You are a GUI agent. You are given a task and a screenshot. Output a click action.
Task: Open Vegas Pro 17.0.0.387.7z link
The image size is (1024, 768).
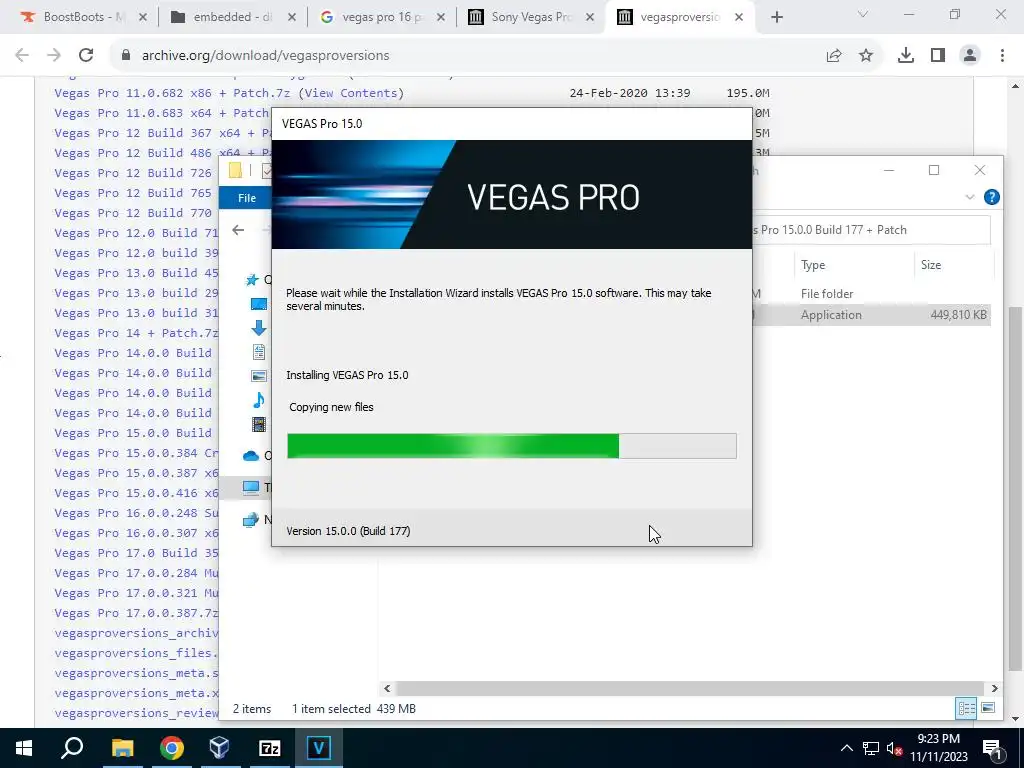click(136, 613)
